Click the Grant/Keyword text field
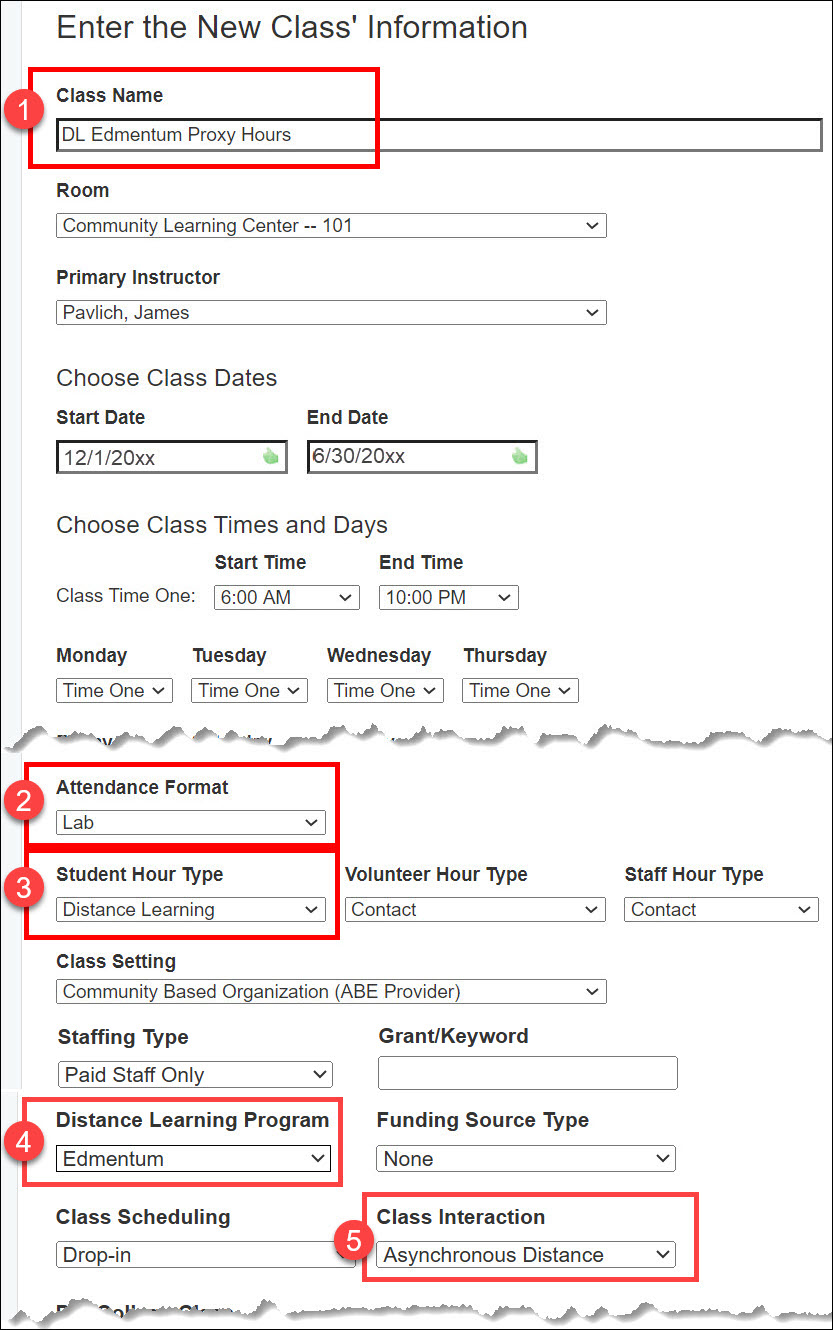The height and width of the screenshot is (1330, 833). (x=527, y=1073)
